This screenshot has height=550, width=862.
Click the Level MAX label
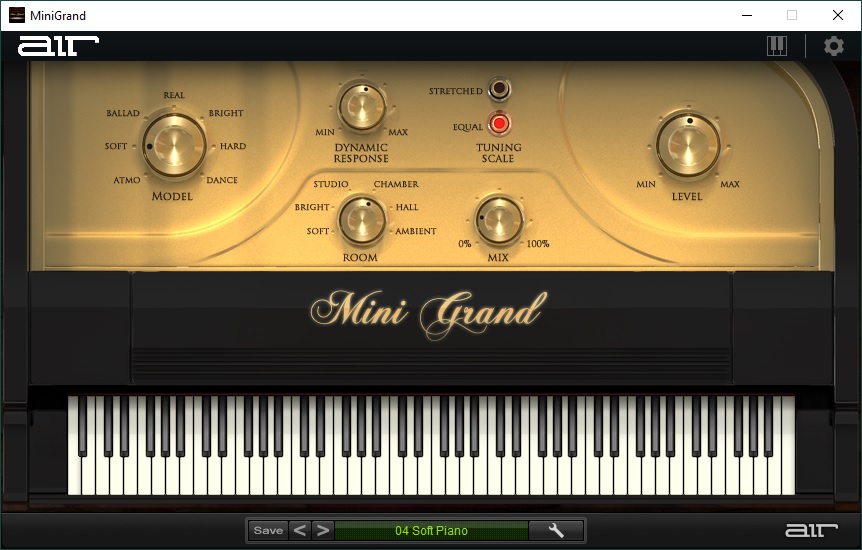(x=730, y=184)
